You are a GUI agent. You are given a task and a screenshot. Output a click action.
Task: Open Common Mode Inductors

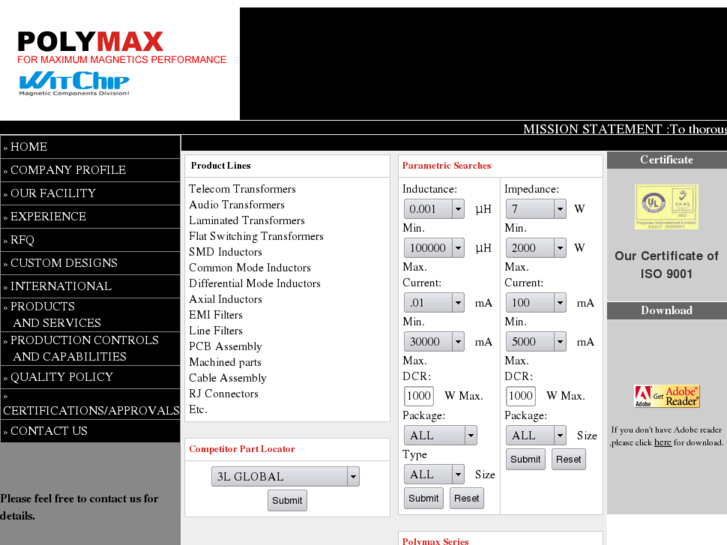[x=249, y=268]
